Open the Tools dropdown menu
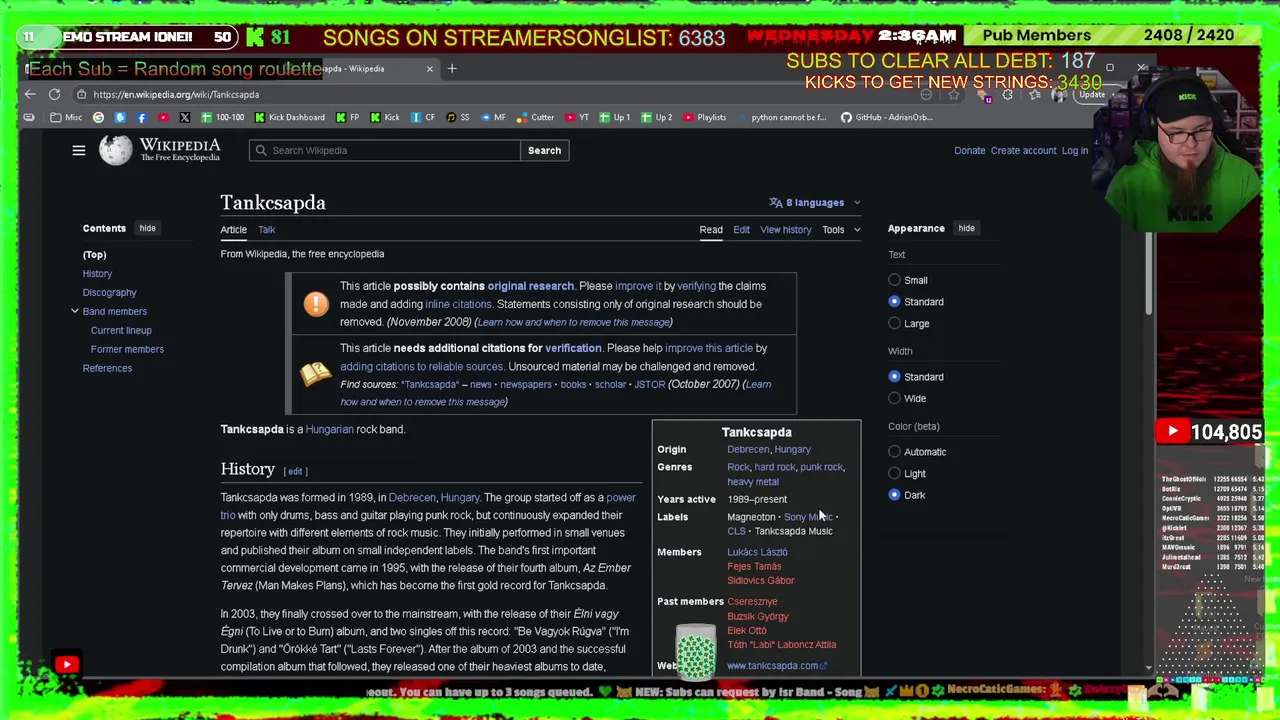The width and height of the screenshot is (1280, 720). [840, 230]
